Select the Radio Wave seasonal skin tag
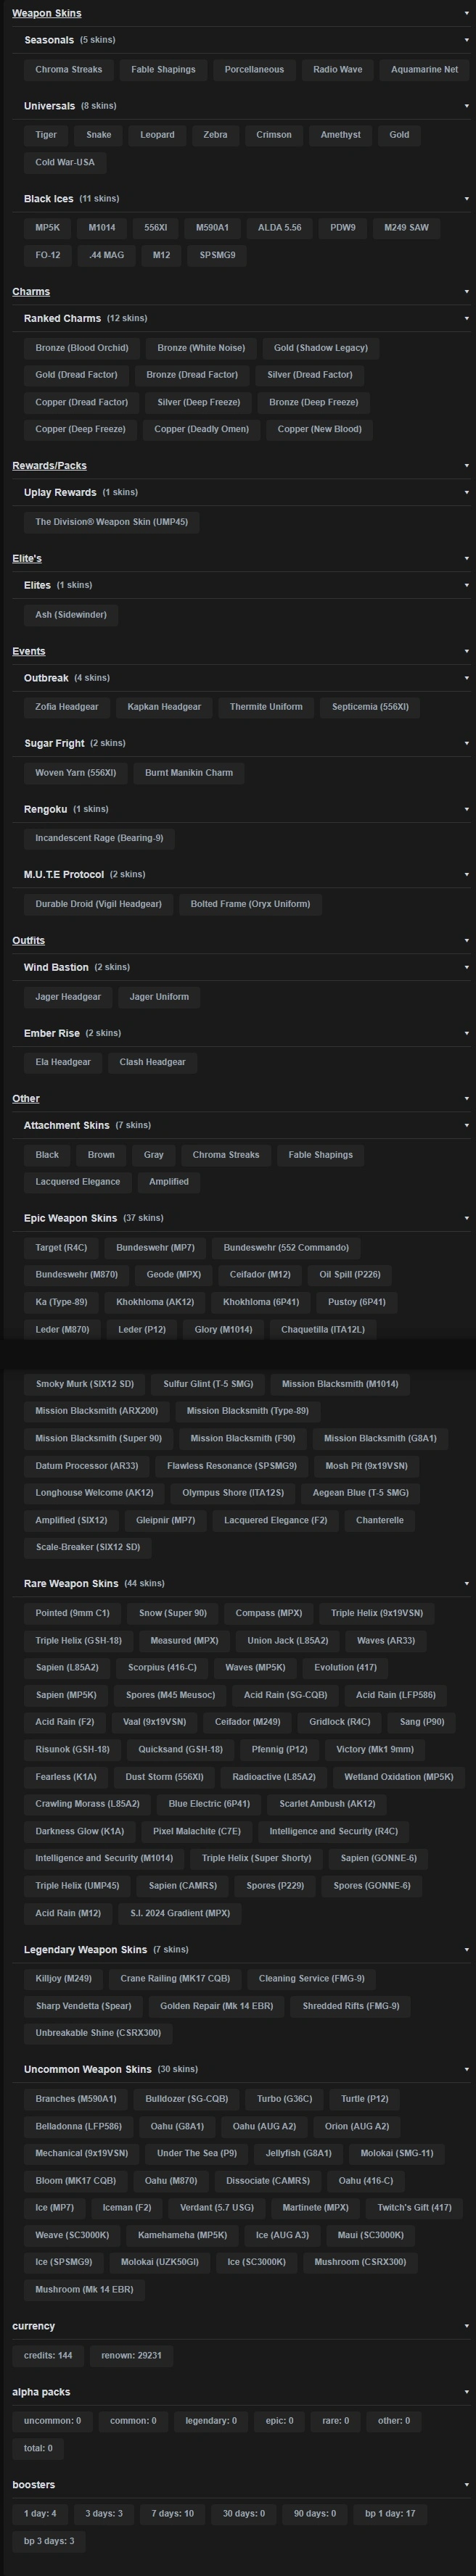 [x=337, y=70]
